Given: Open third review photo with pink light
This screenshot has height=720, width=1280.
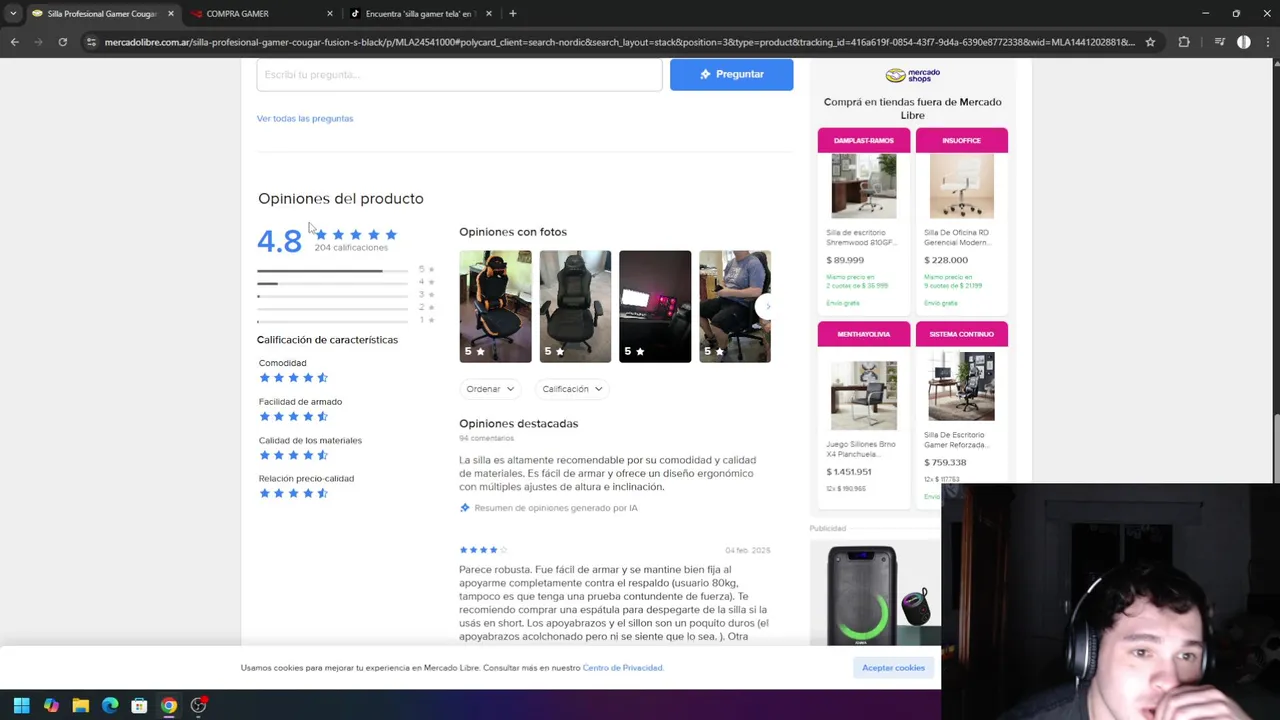Looking at the screenshot, I should pos(655,306).
